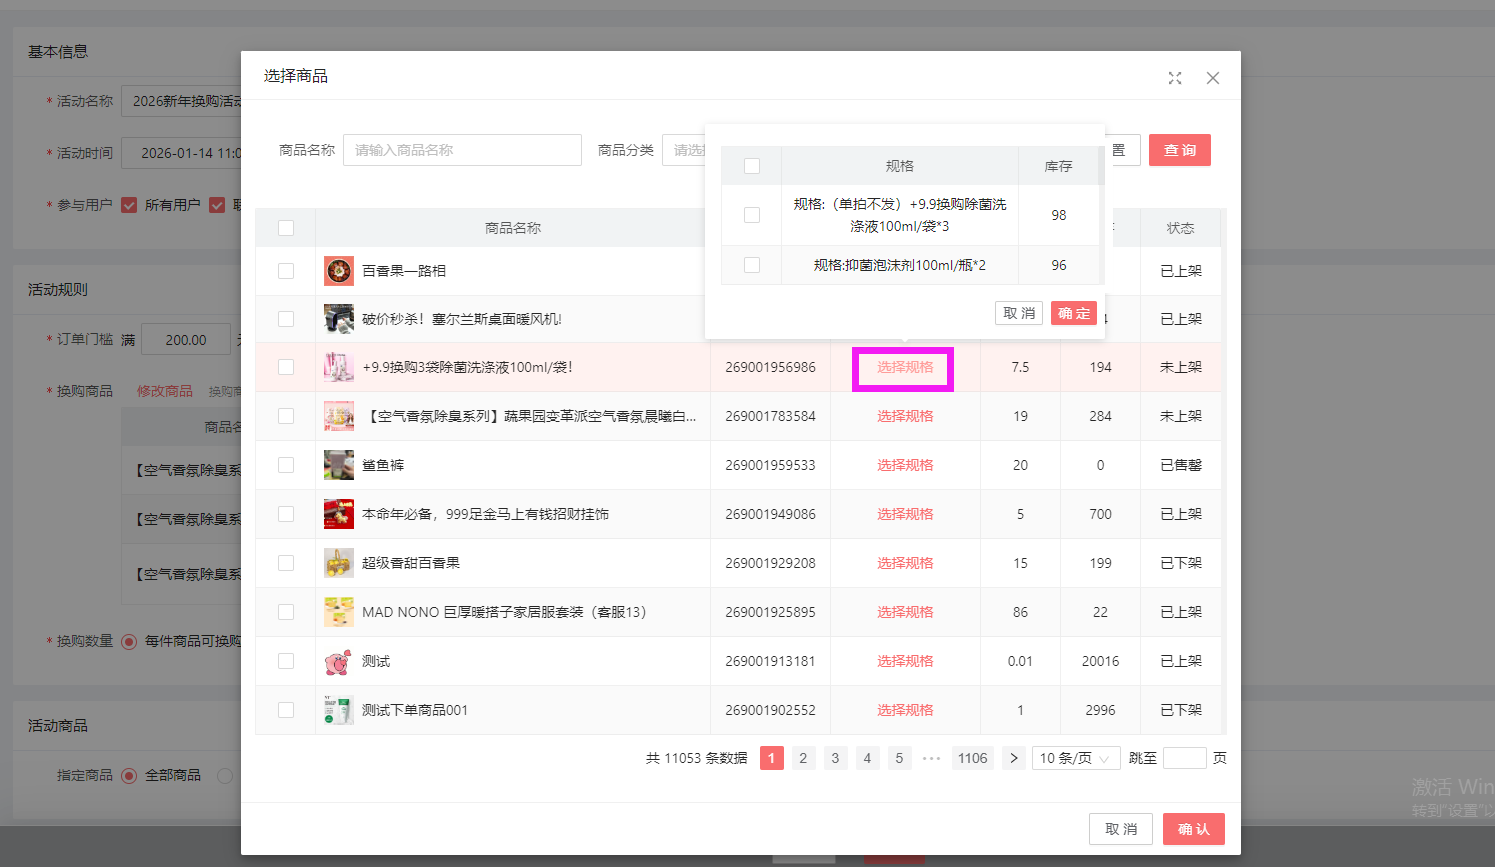Jump to last page 1106

tap(972, 758)
